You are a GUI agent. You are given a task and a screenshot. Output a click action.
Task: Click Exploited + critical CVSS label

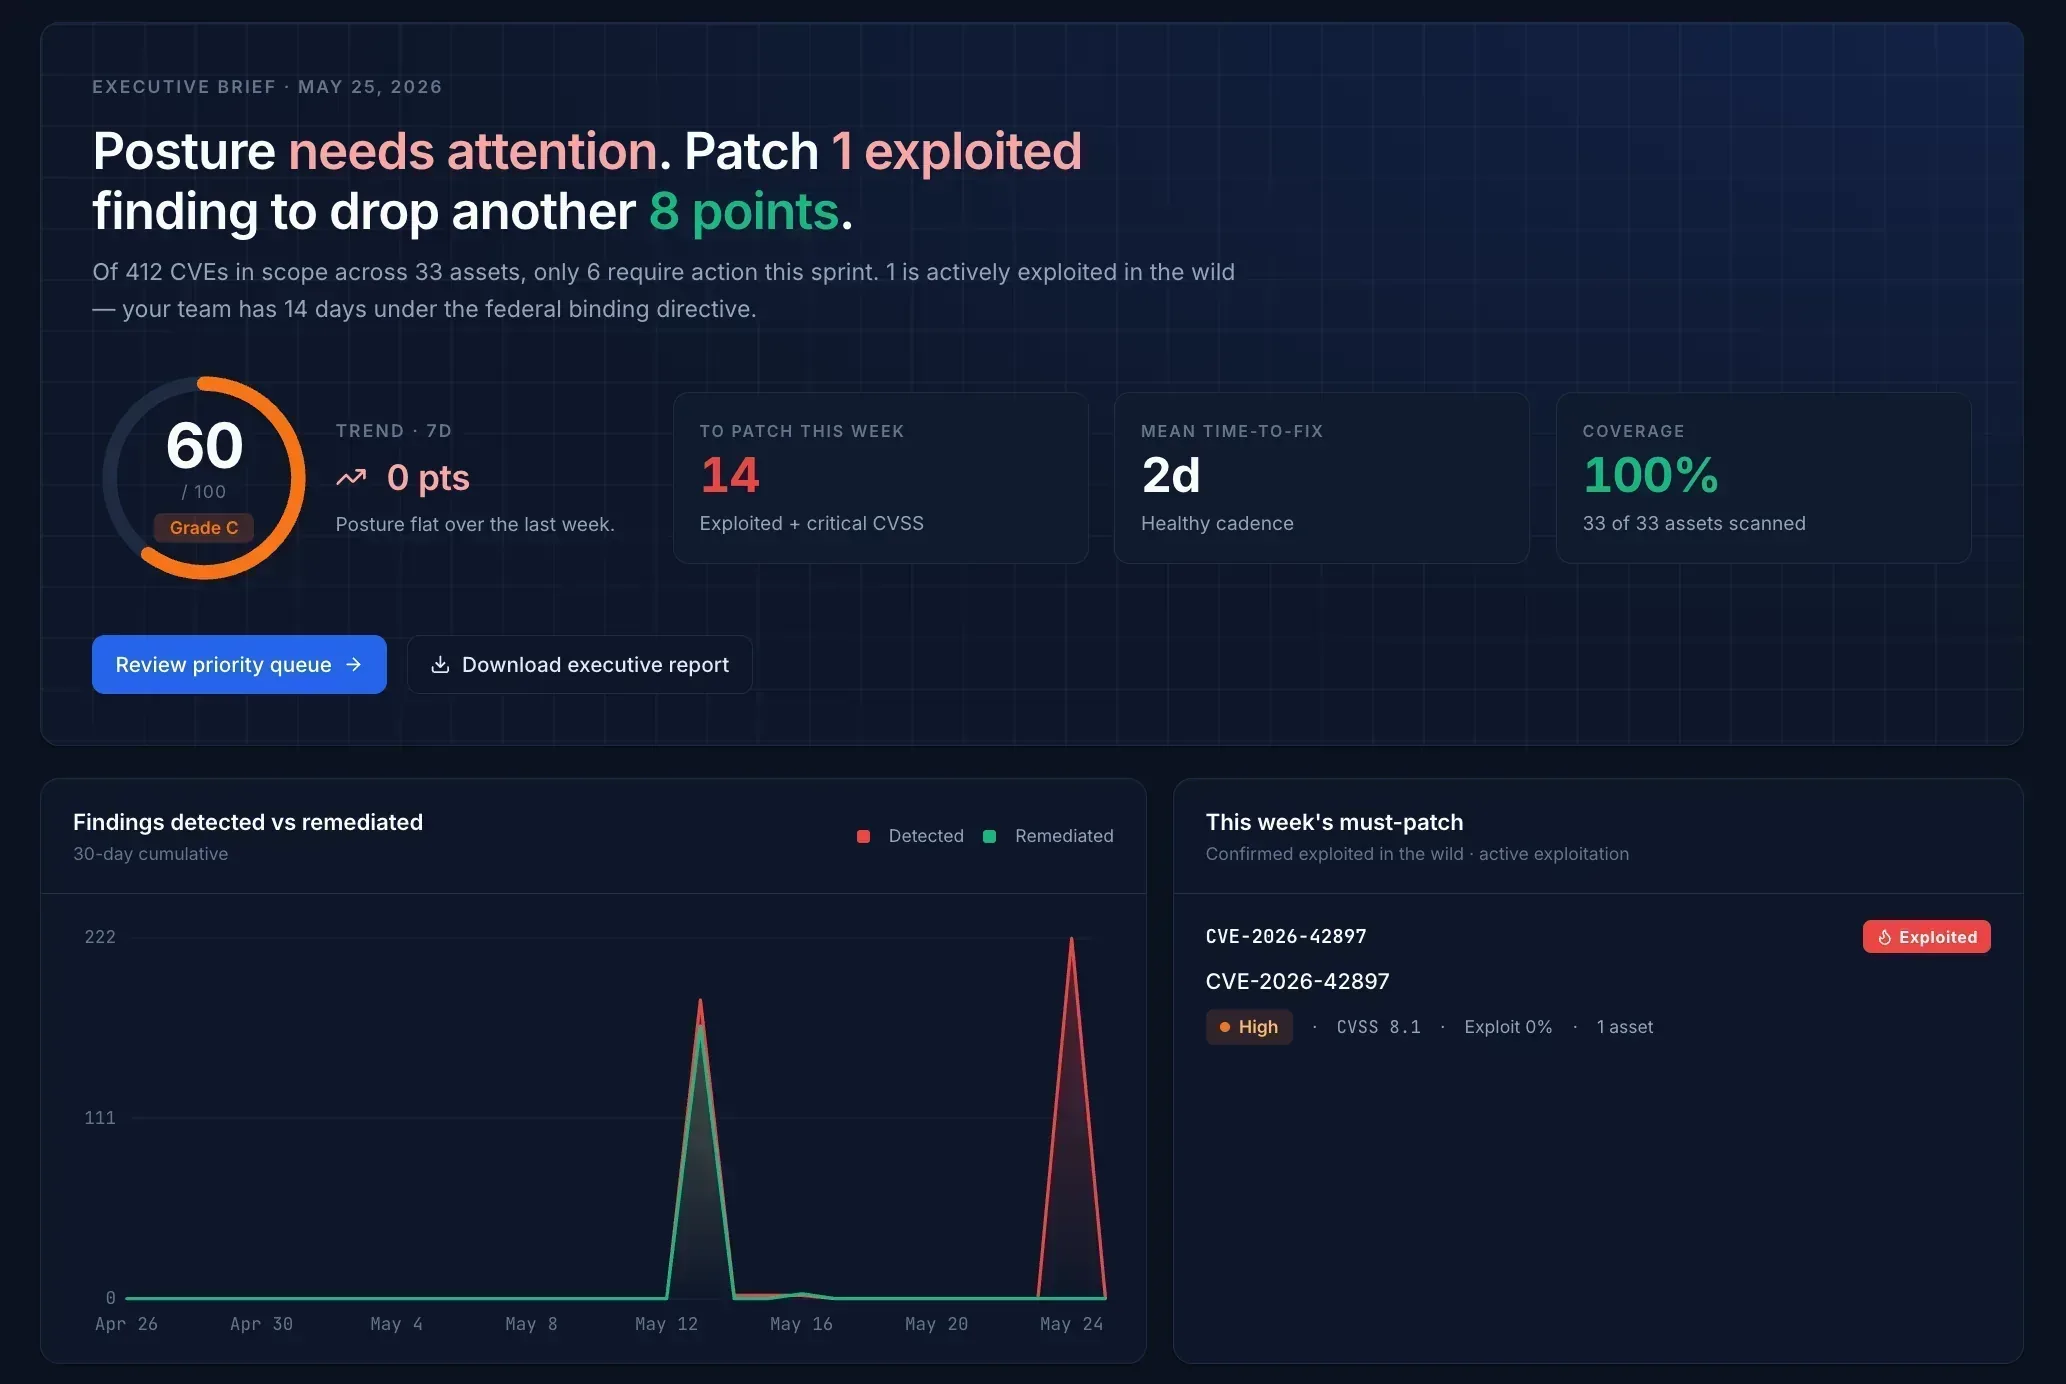[811, 523]
